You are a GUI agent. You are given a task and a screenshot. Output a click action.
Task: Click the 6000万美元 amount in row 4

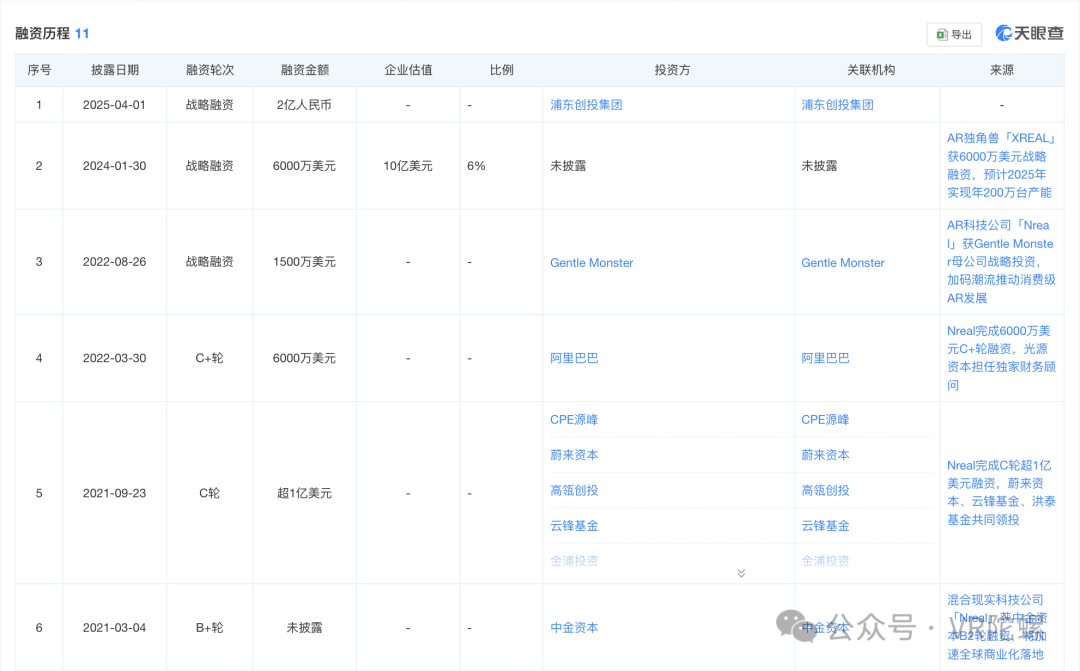pos(304,358)
